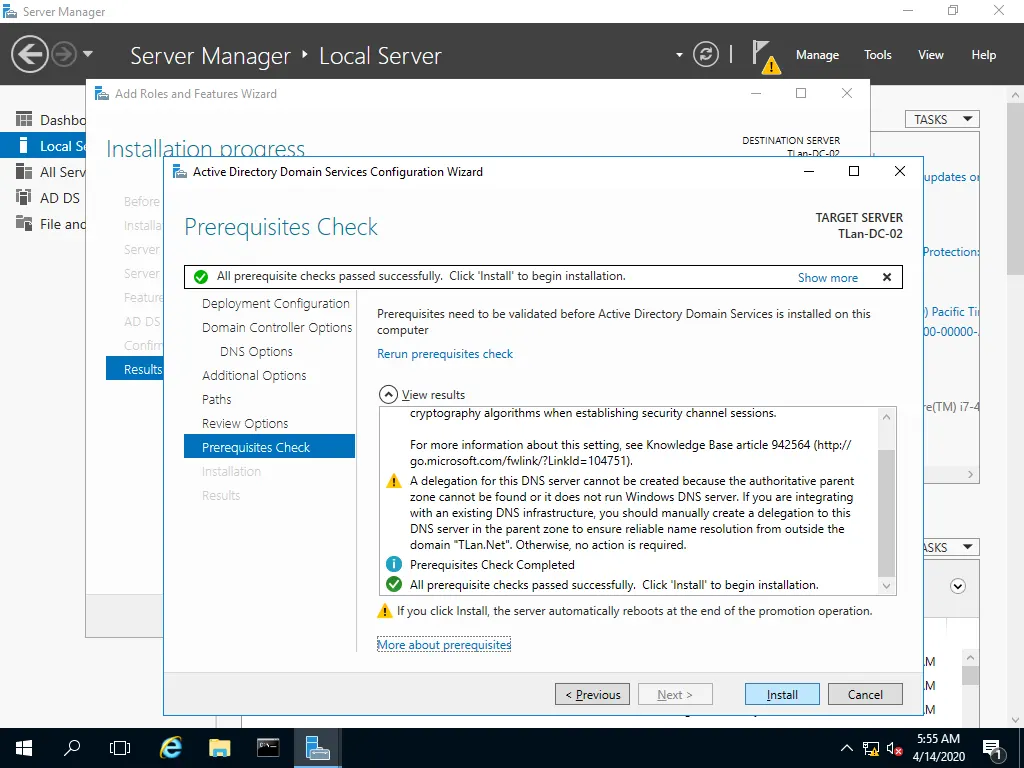This screenshot has height=768, width=1024.
Task: Click the All Servers sidebar icon
Action: pos(24,172)
